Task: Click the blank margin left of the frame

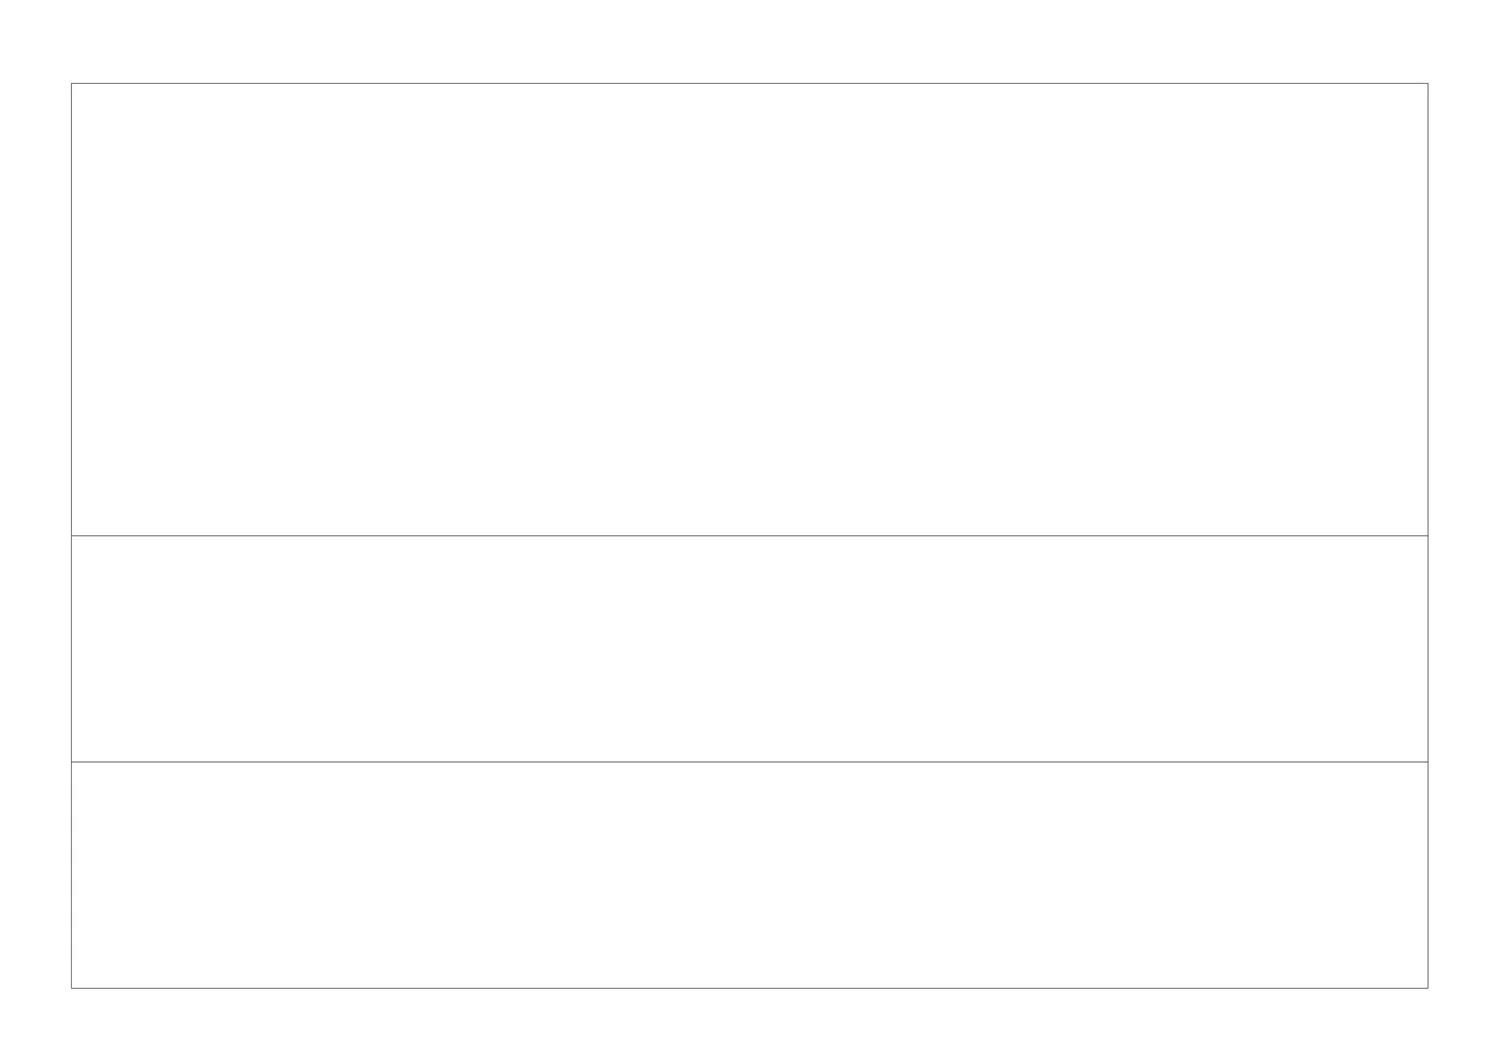Action: pyautogui.click(x=35, y=530)
